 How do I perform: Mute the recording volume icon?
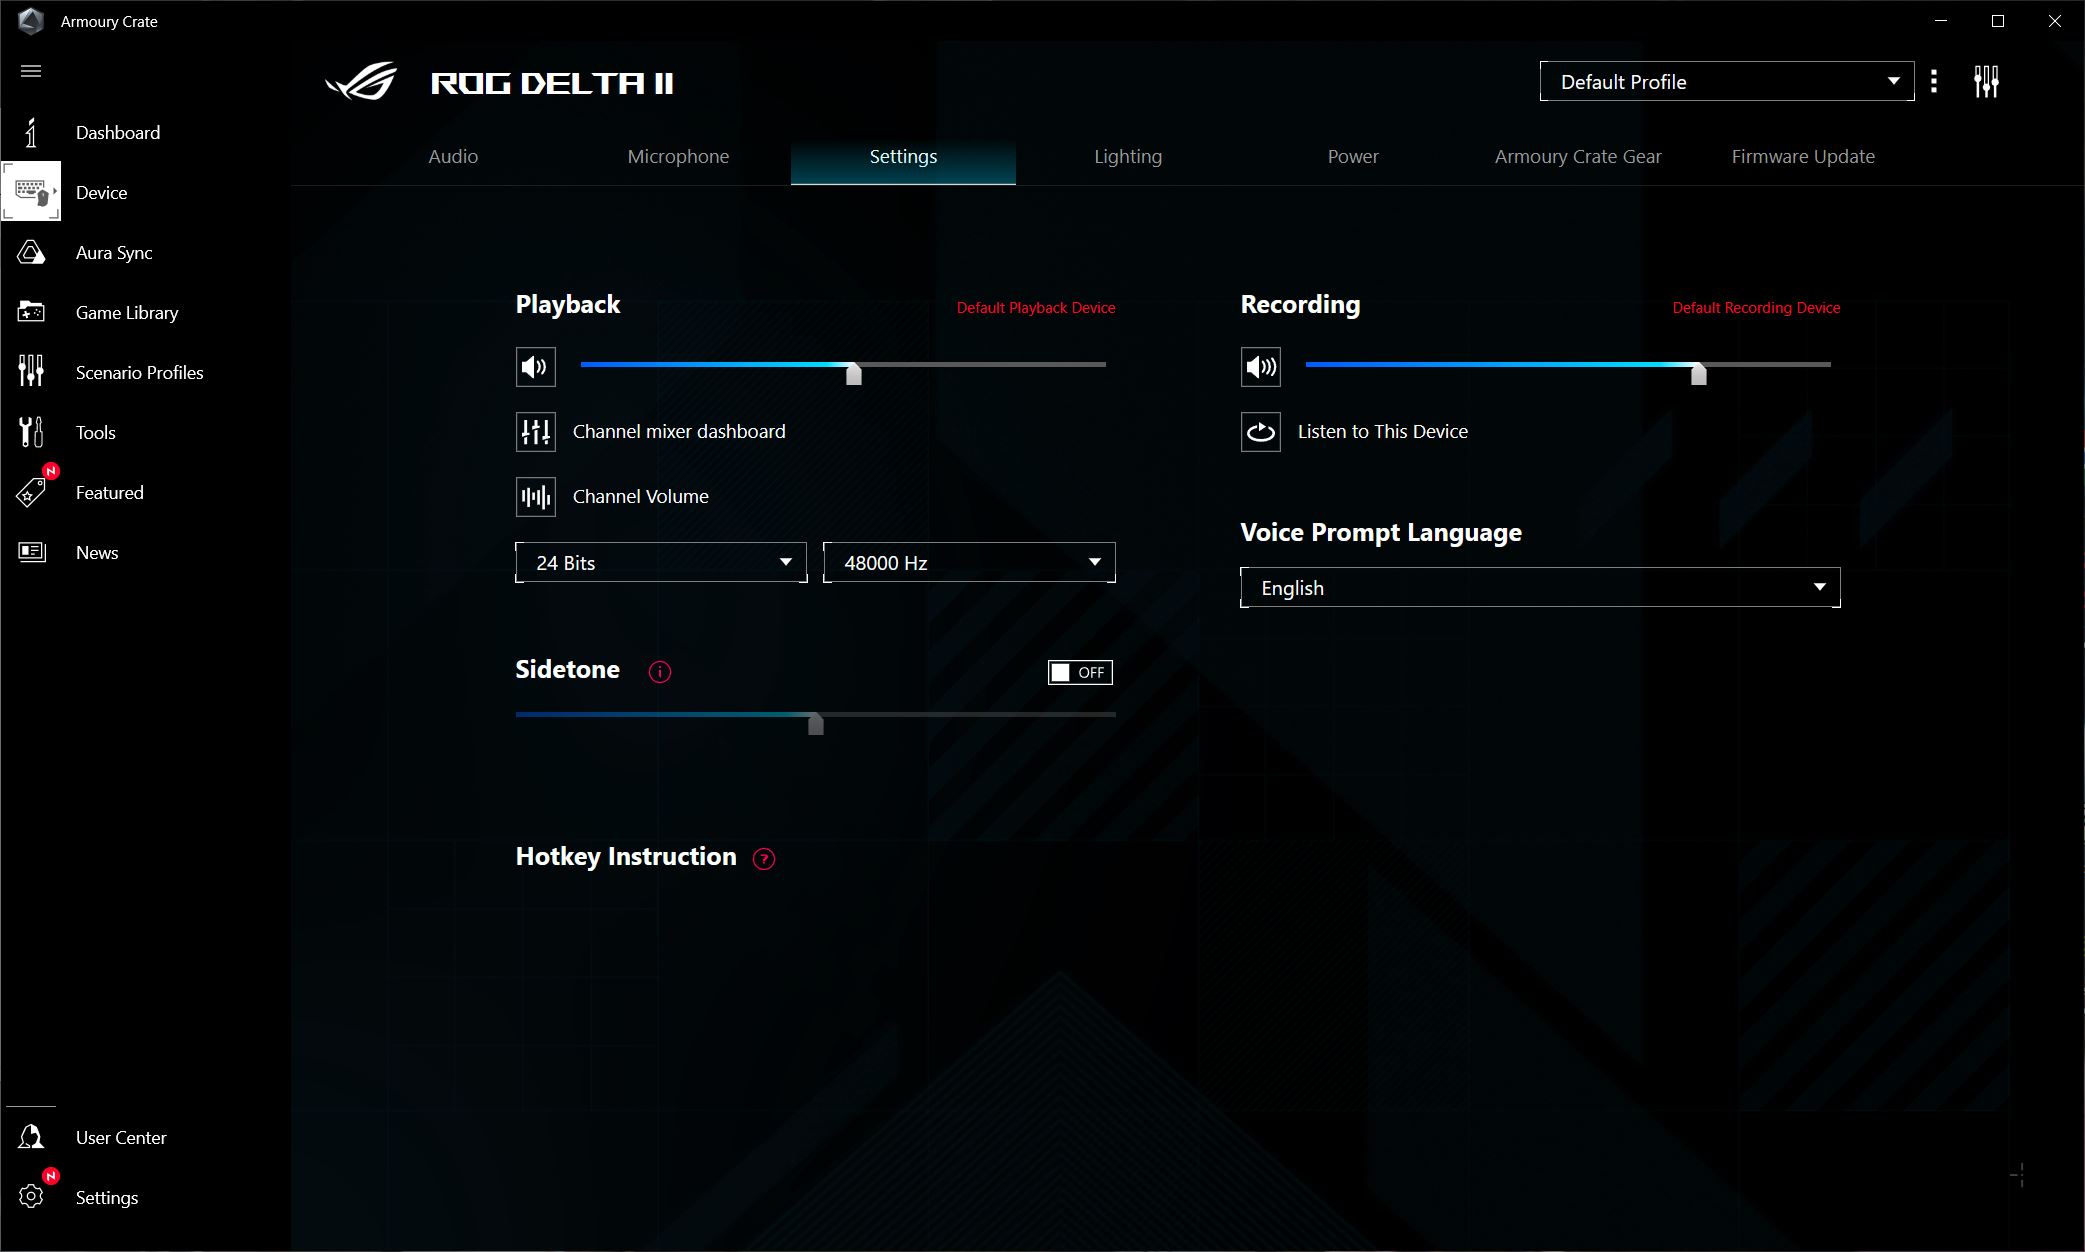(x=1261, y=367)
